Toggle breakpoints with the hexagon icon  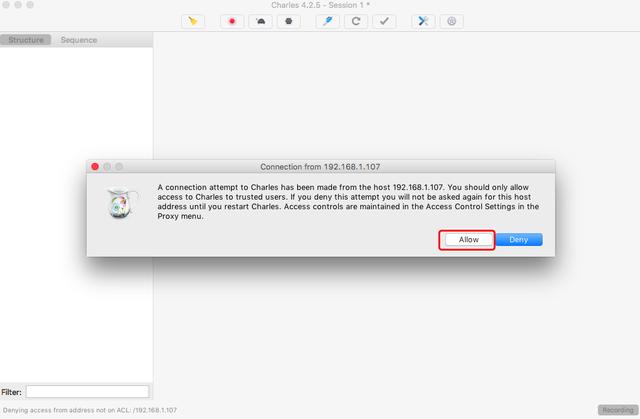point(289,21)
